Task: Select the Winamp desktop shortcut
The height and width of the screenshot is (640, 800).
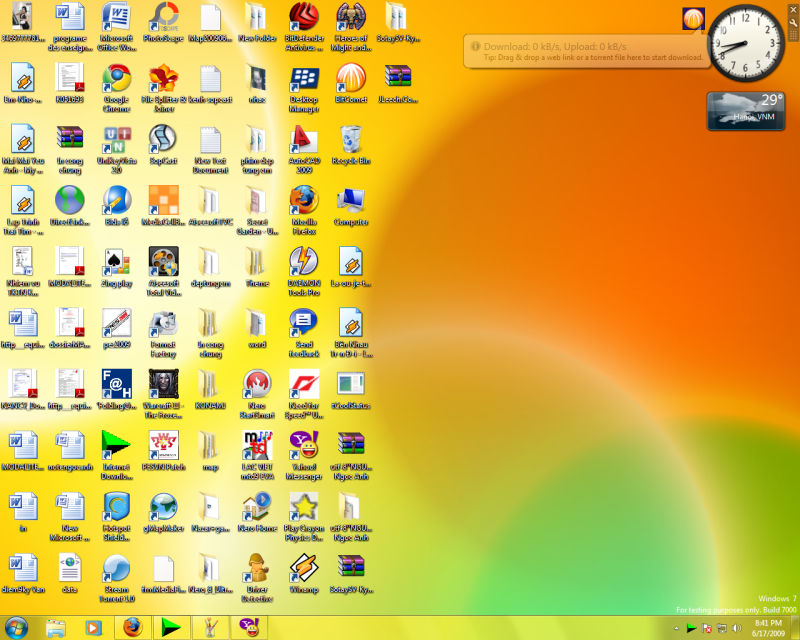Action: (303, 566)
